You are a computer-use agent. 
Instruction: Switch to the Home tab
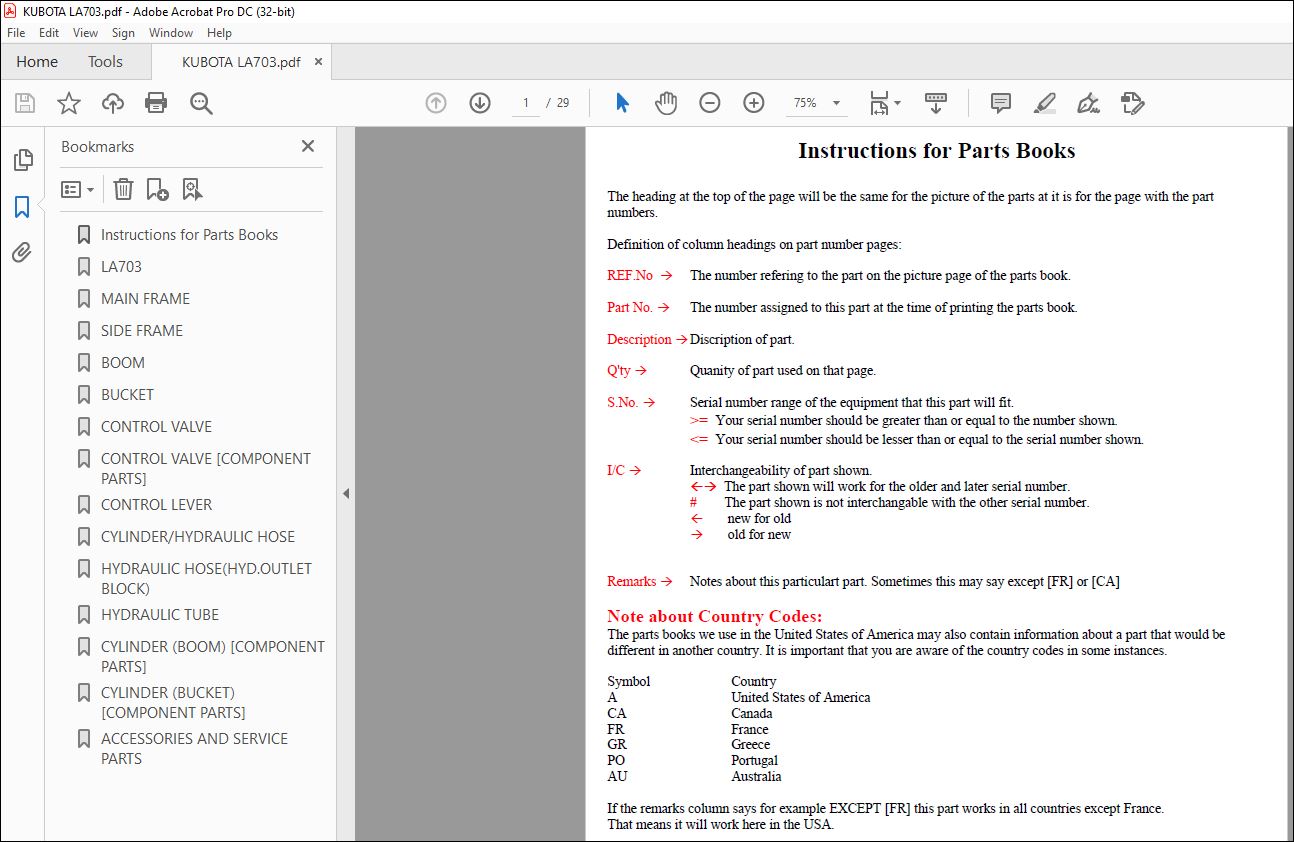[37, 62]
